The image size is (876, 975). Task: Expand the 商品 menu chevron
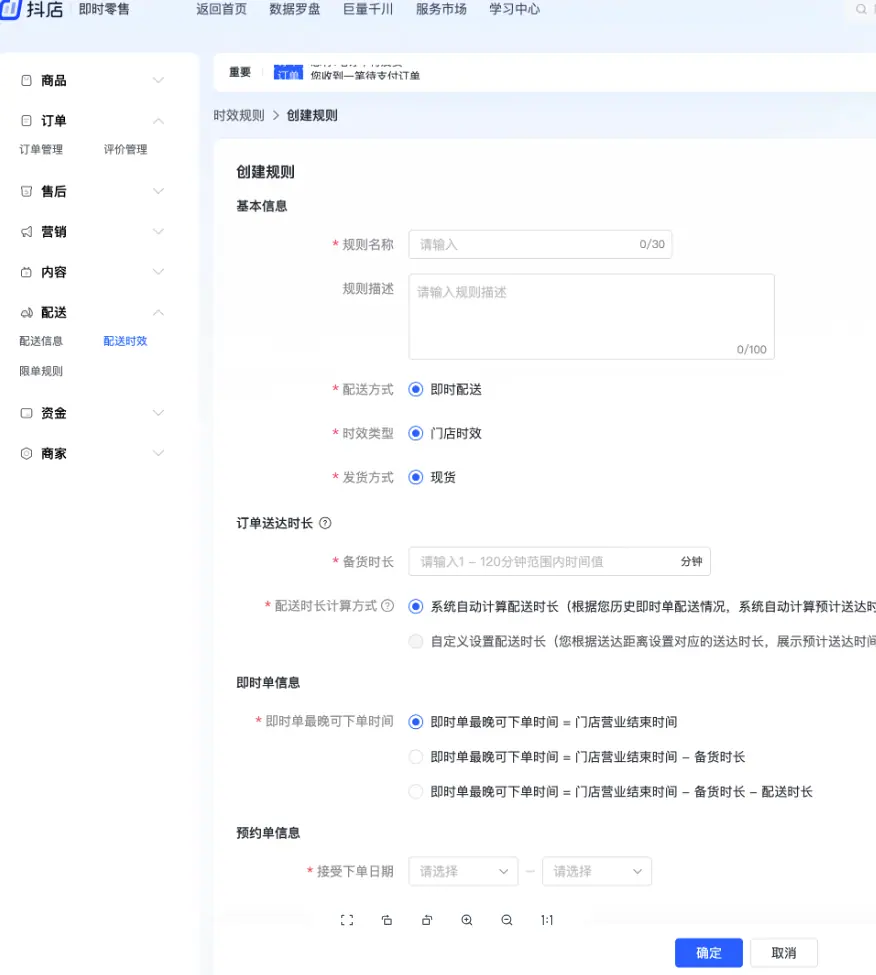[x=159, y=80]
